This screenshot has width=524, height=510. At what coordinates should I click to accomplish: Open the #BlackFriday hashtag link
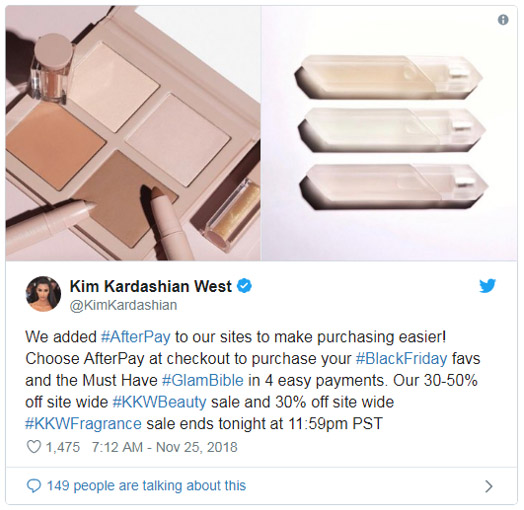click(401, 359)
